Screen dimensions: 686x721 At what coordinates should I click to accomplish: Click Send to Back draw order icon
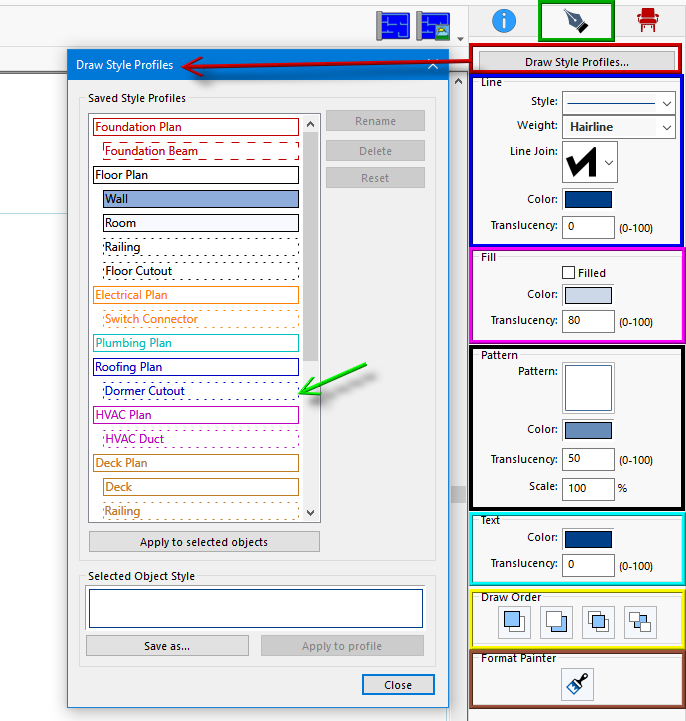point(556,622)
